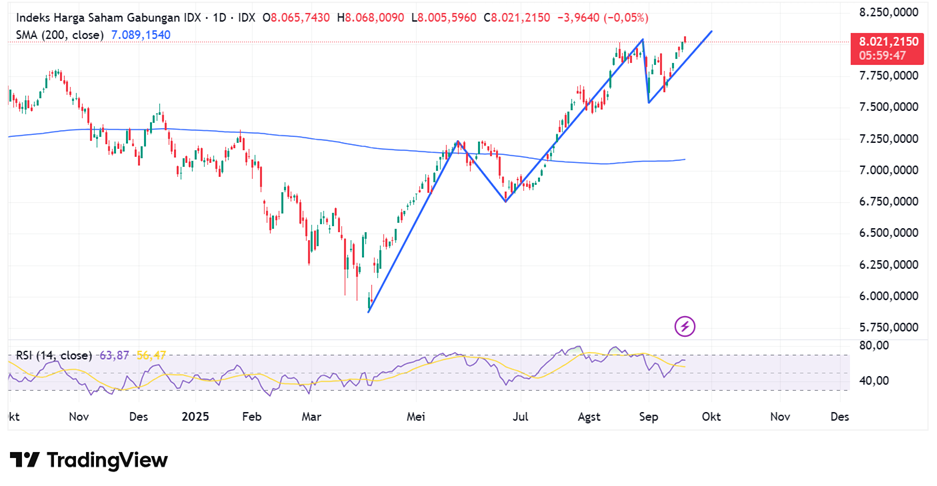Click the yellow RSI average value 56,47

[x=151, y=355]
